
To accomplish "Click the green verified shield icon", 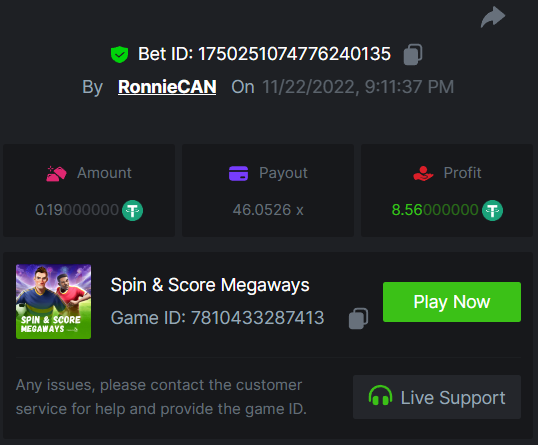I will 119,54.
